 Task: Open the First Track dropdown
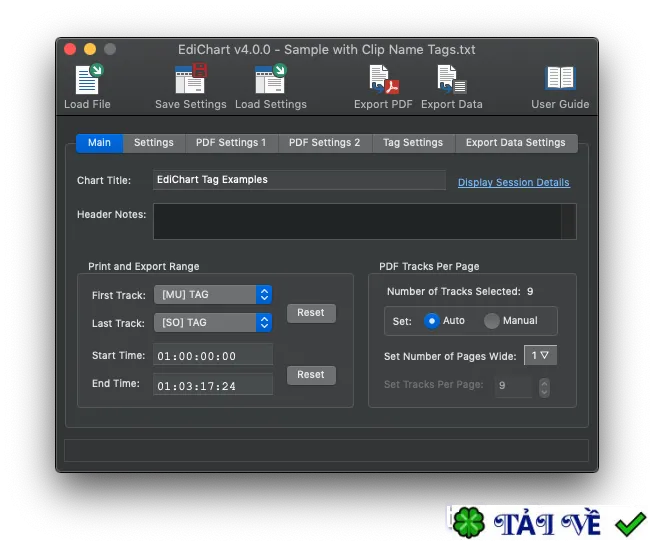(213, 295)
